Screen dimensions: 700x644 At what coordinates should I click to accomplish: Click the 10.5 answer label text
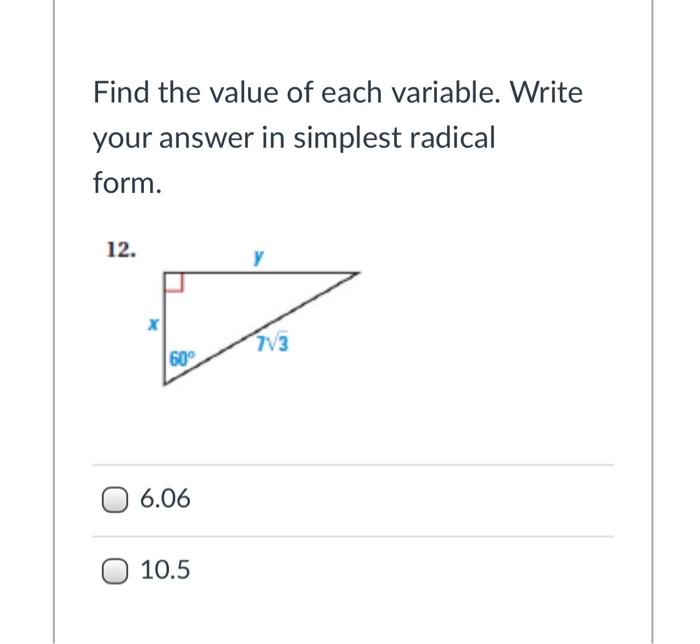166,571
